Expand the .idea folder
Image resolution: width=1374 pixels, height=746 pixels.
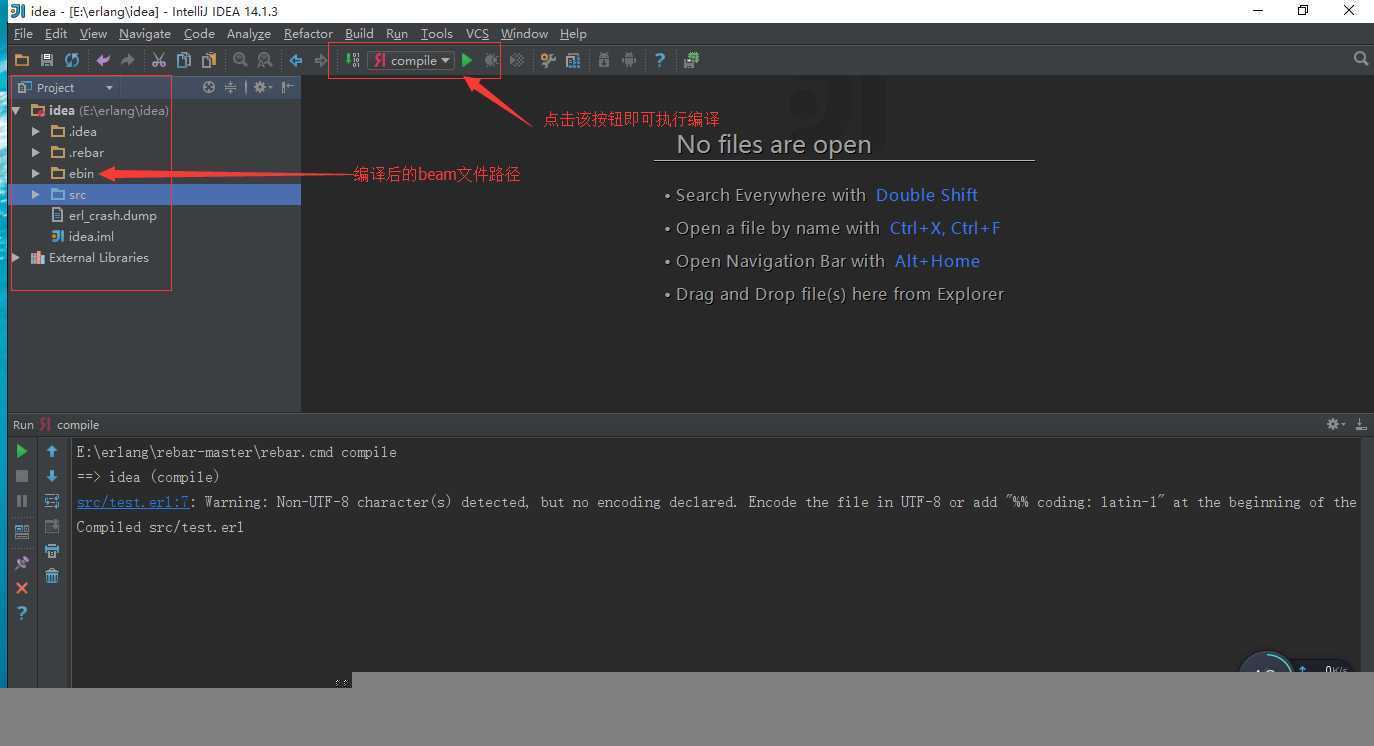point(36,131)
